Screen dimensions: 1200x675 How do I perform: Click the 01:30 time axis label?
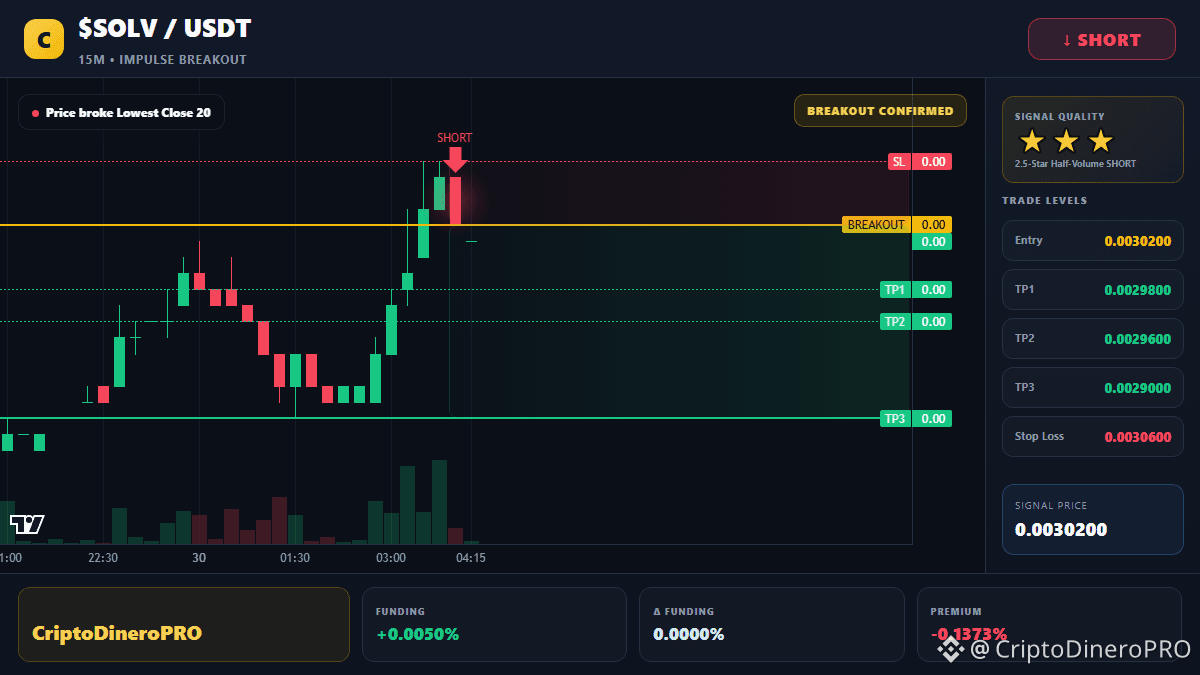point(295,558)
